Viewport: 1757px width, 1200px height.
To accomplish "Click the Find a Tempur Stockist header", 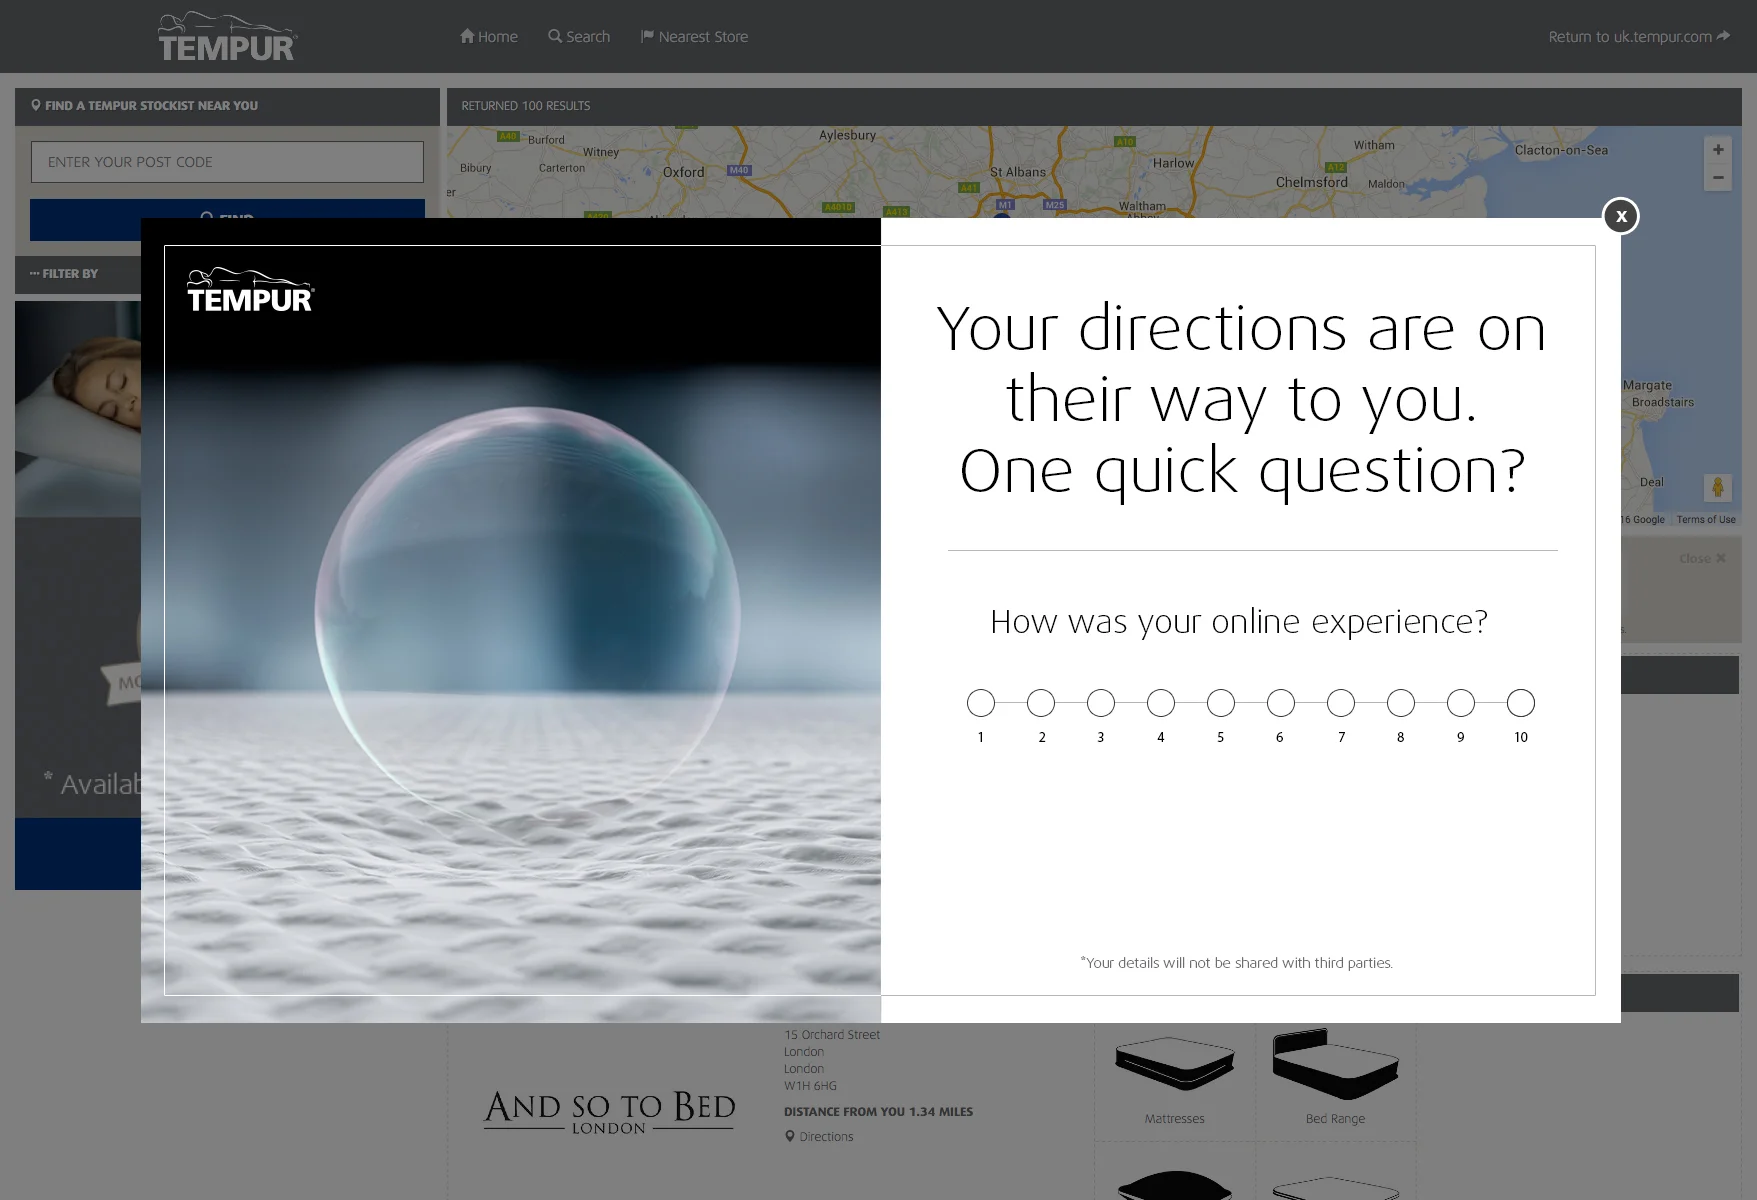I will (227, 106).
